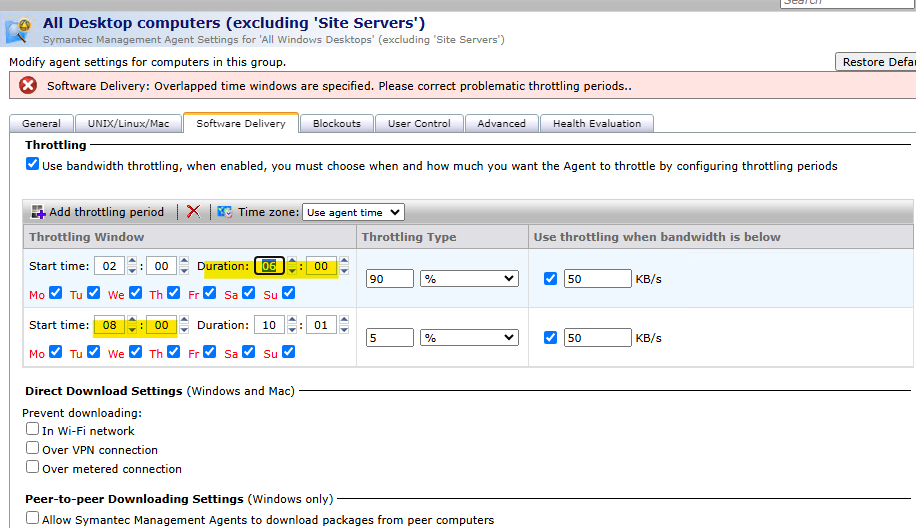Disable the Use bandwidth throttling checkbox
The image size is (916, 528).
32,165
